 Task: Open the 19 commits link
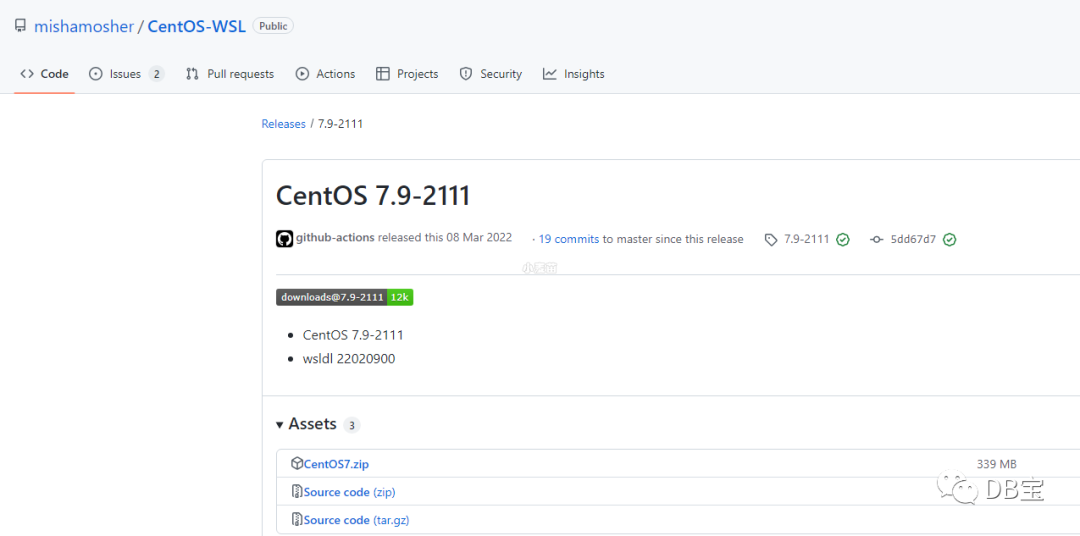coord(569,239)
